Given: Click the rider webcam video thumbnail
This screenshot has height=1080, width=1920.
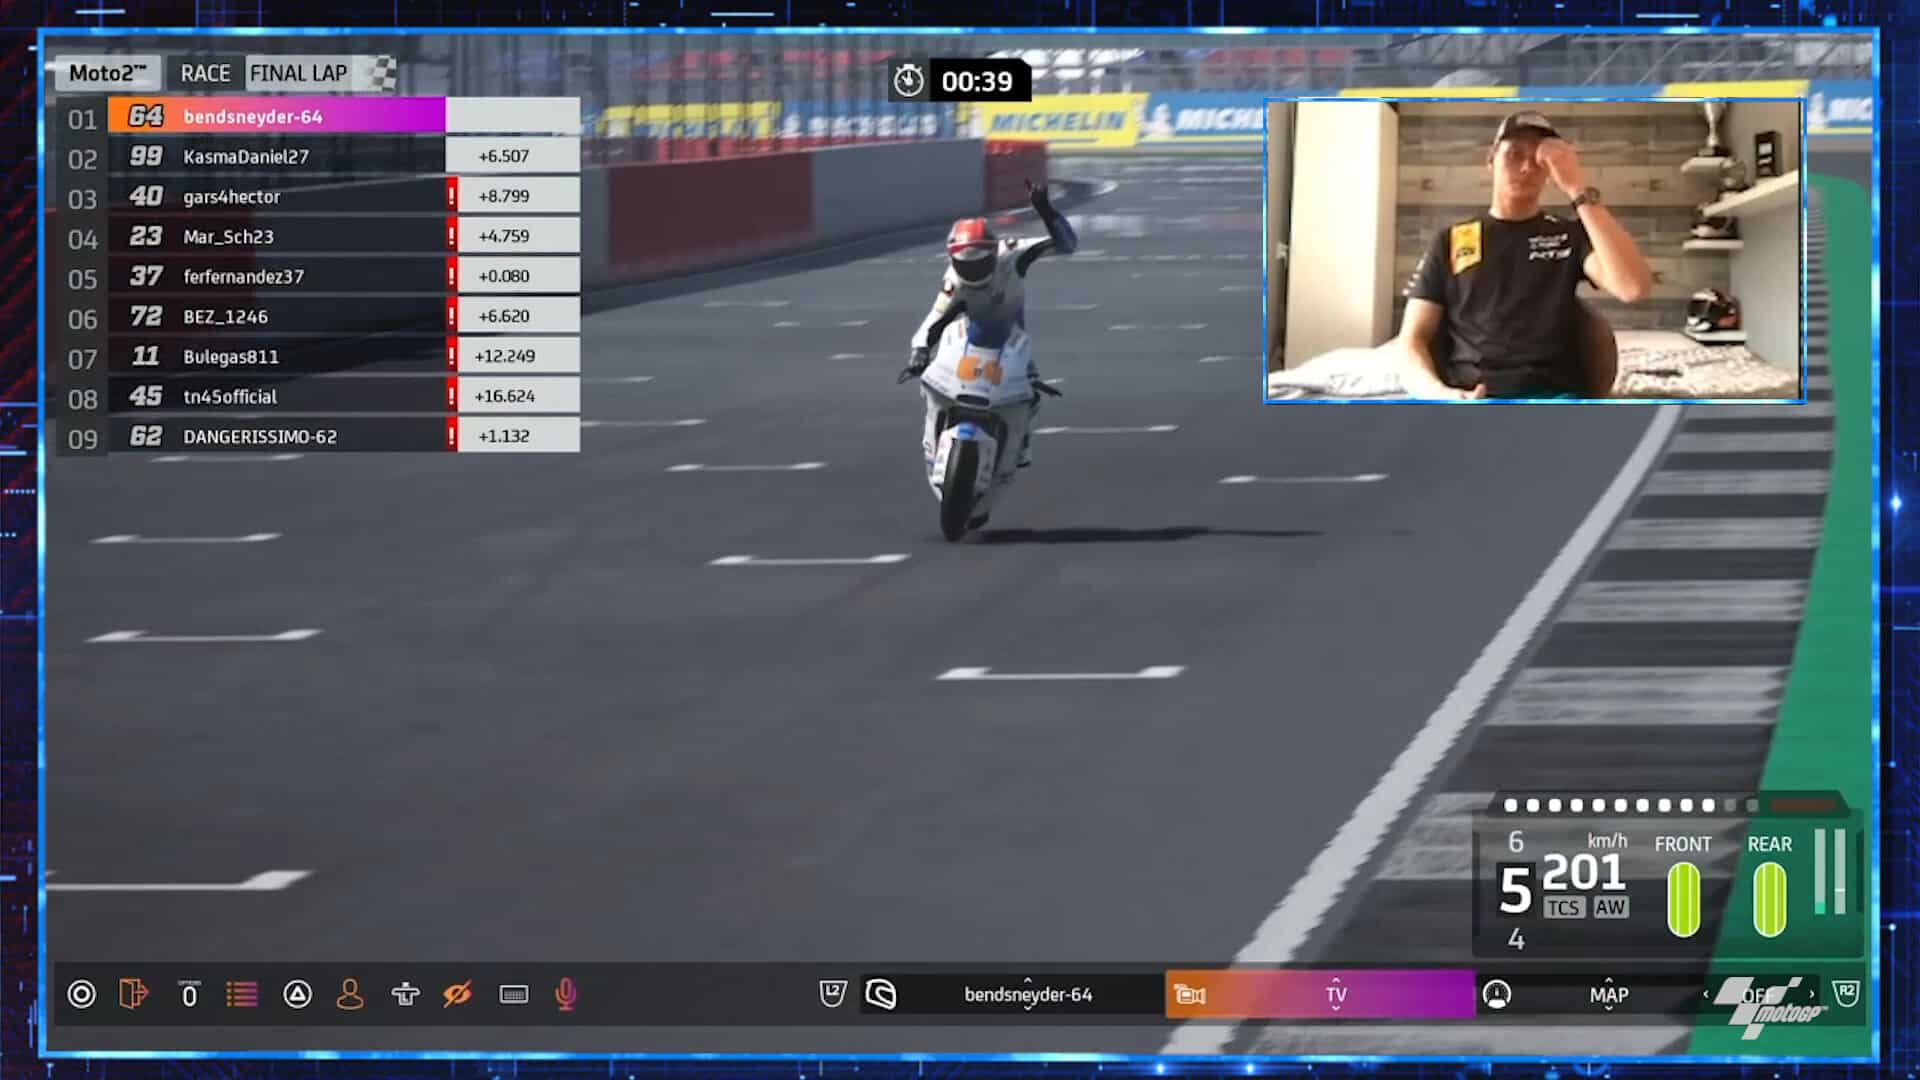Looking at the screenshot, I should (x=1534, y=250).
